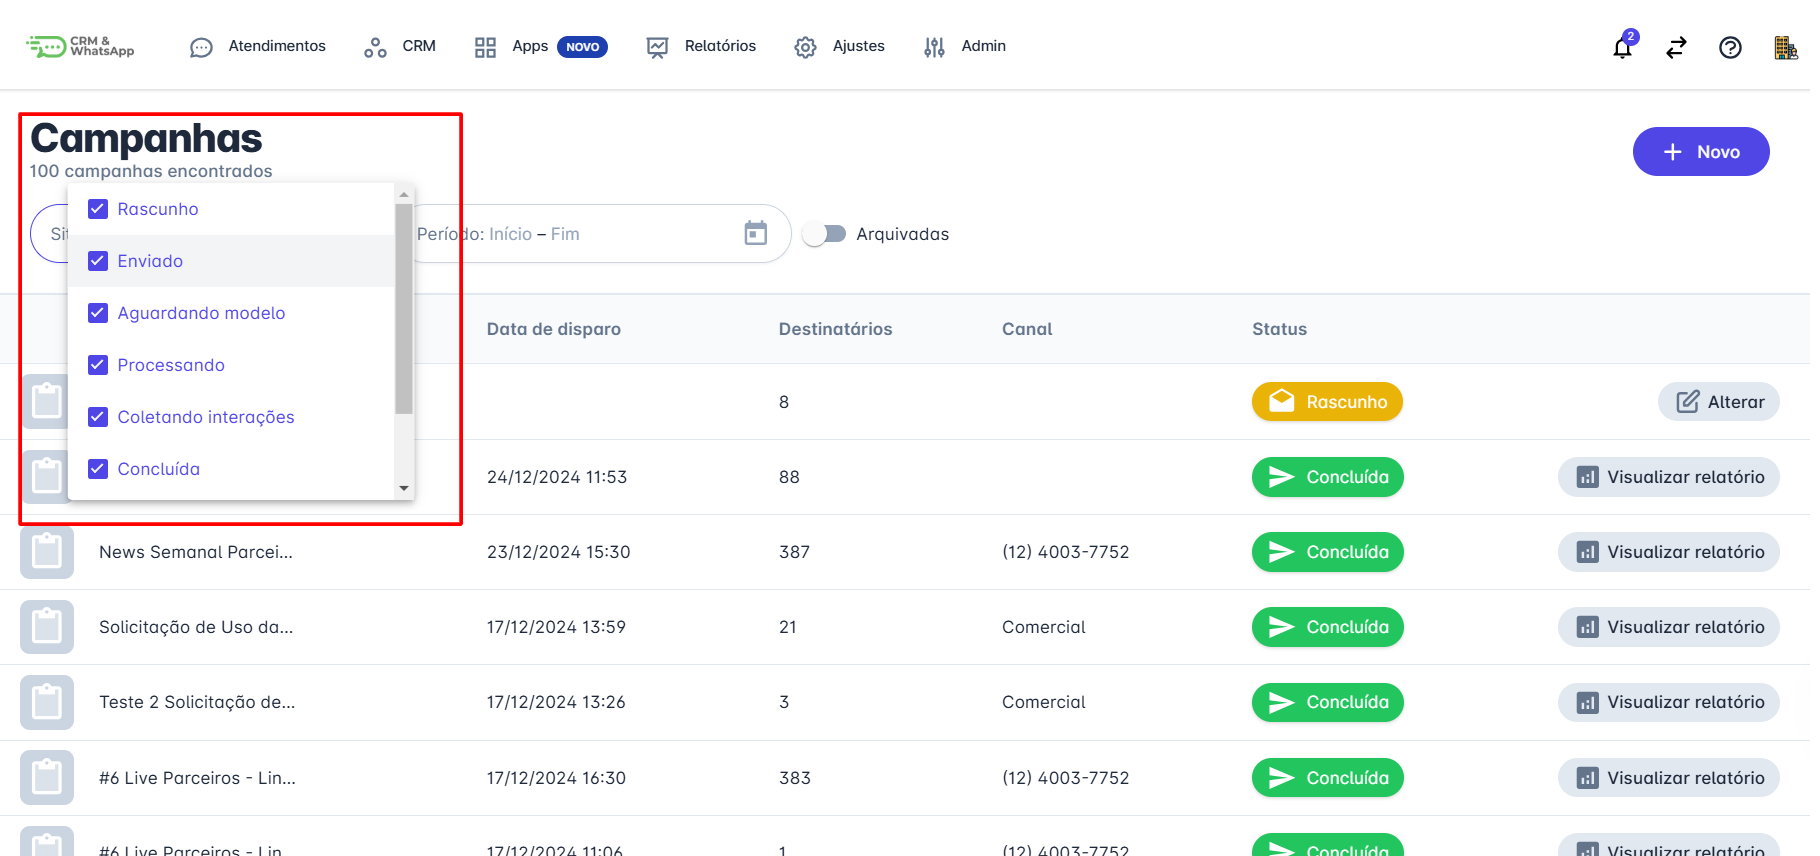This screenshot has width=1820, height=856.
Task: Create a new campaign with Novo button
Action: pyautogui.click(x=1700, y=152)
